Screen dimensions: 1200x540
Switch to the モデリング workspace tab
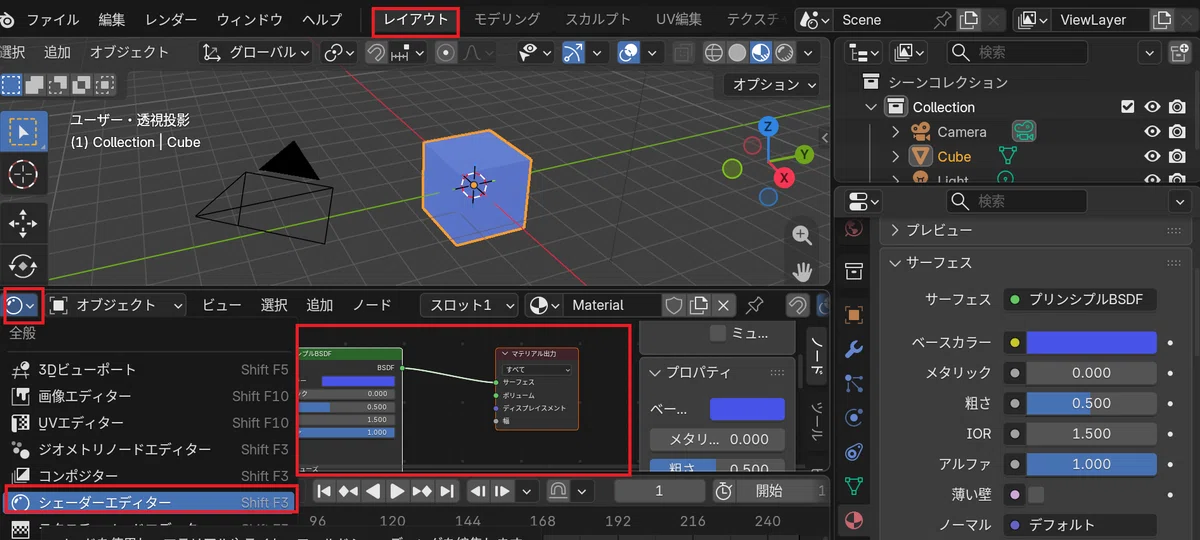click(507, 20)
